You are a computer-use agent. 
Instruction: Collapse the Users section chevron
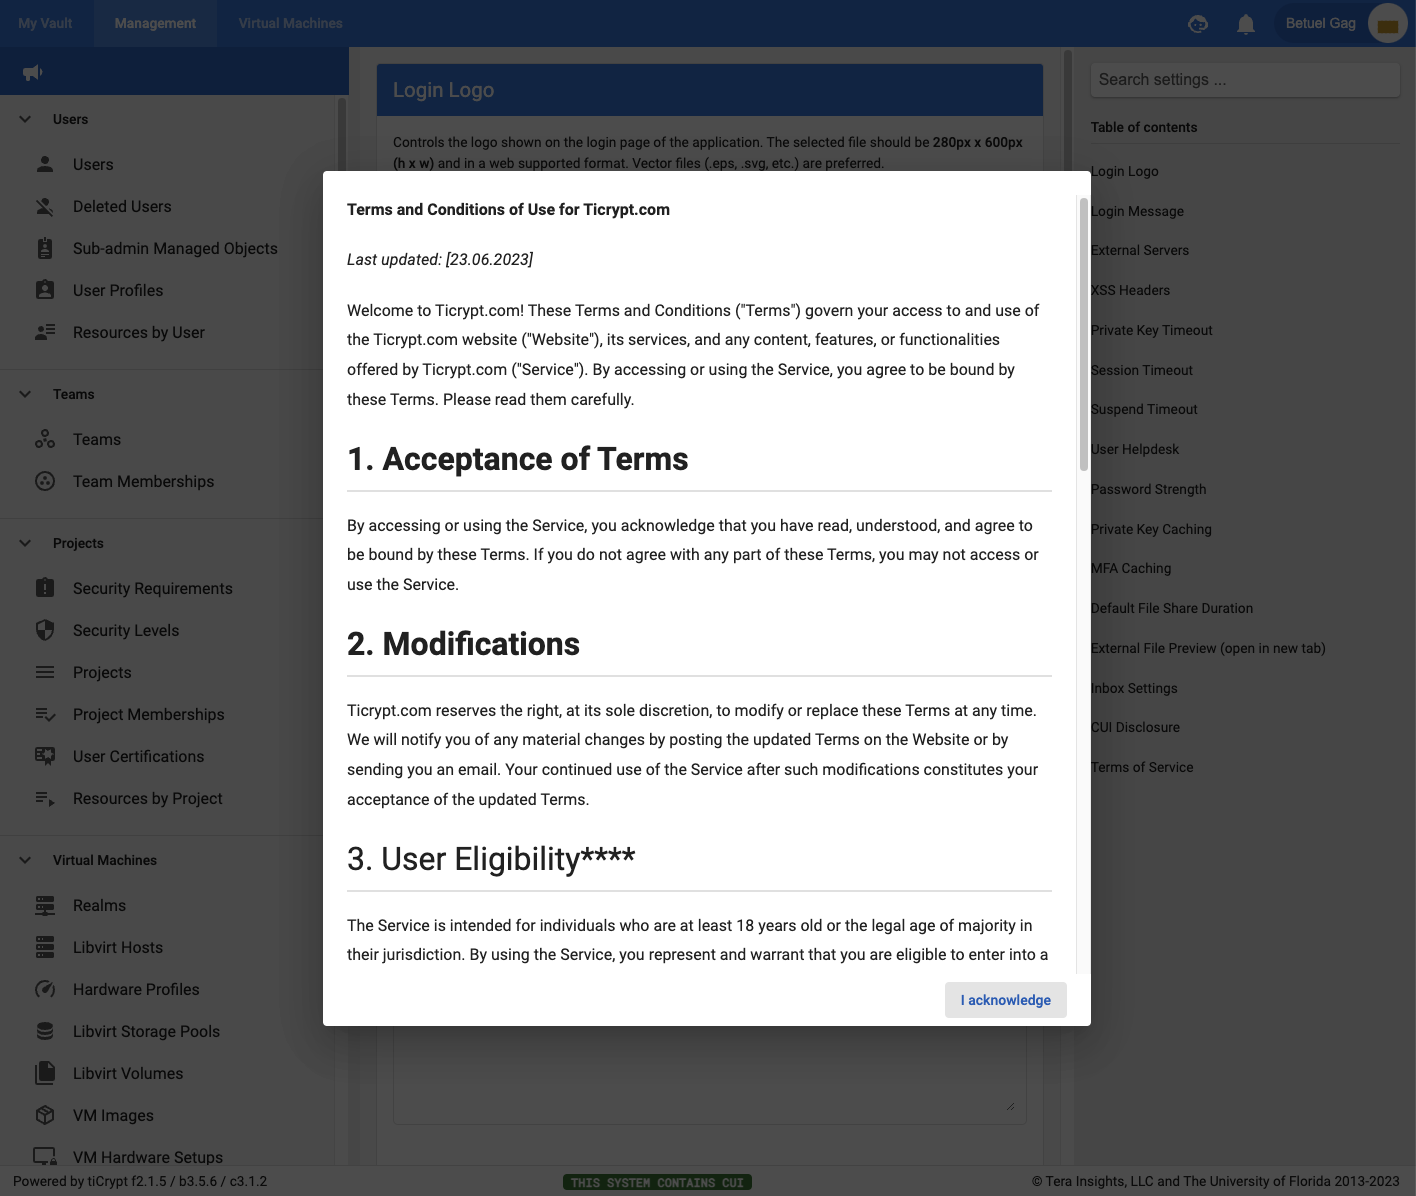click(x=25, y=119)
